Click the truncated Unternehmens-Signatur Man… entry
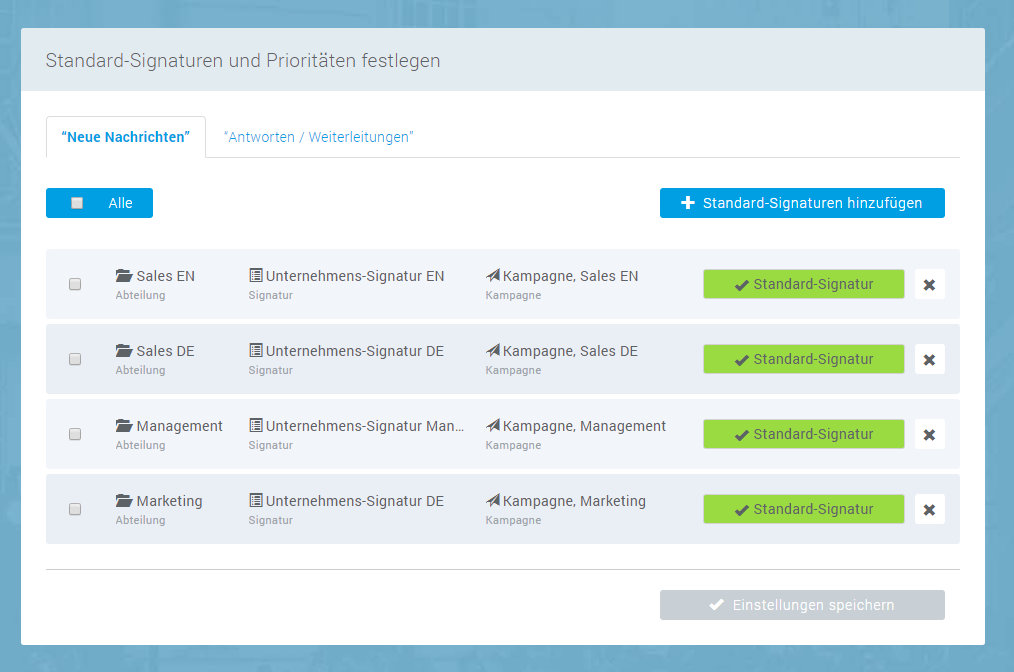 coord(364,426)
